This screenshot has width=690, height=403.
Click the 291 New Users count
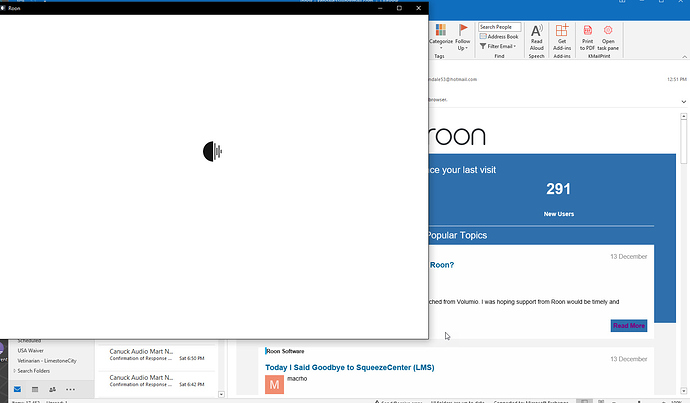[558, 189]
